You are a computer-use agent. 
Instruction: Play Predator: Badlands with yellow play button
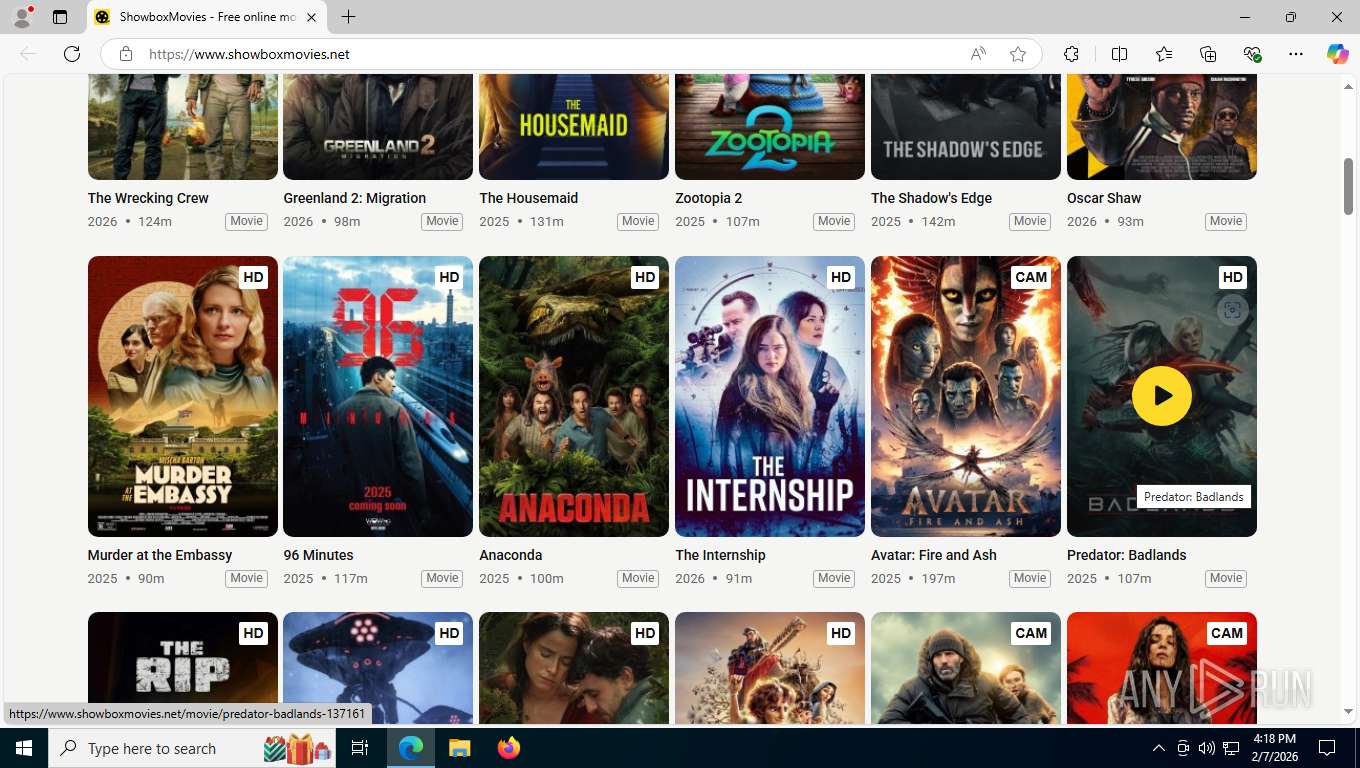(x=1161, y=396)
